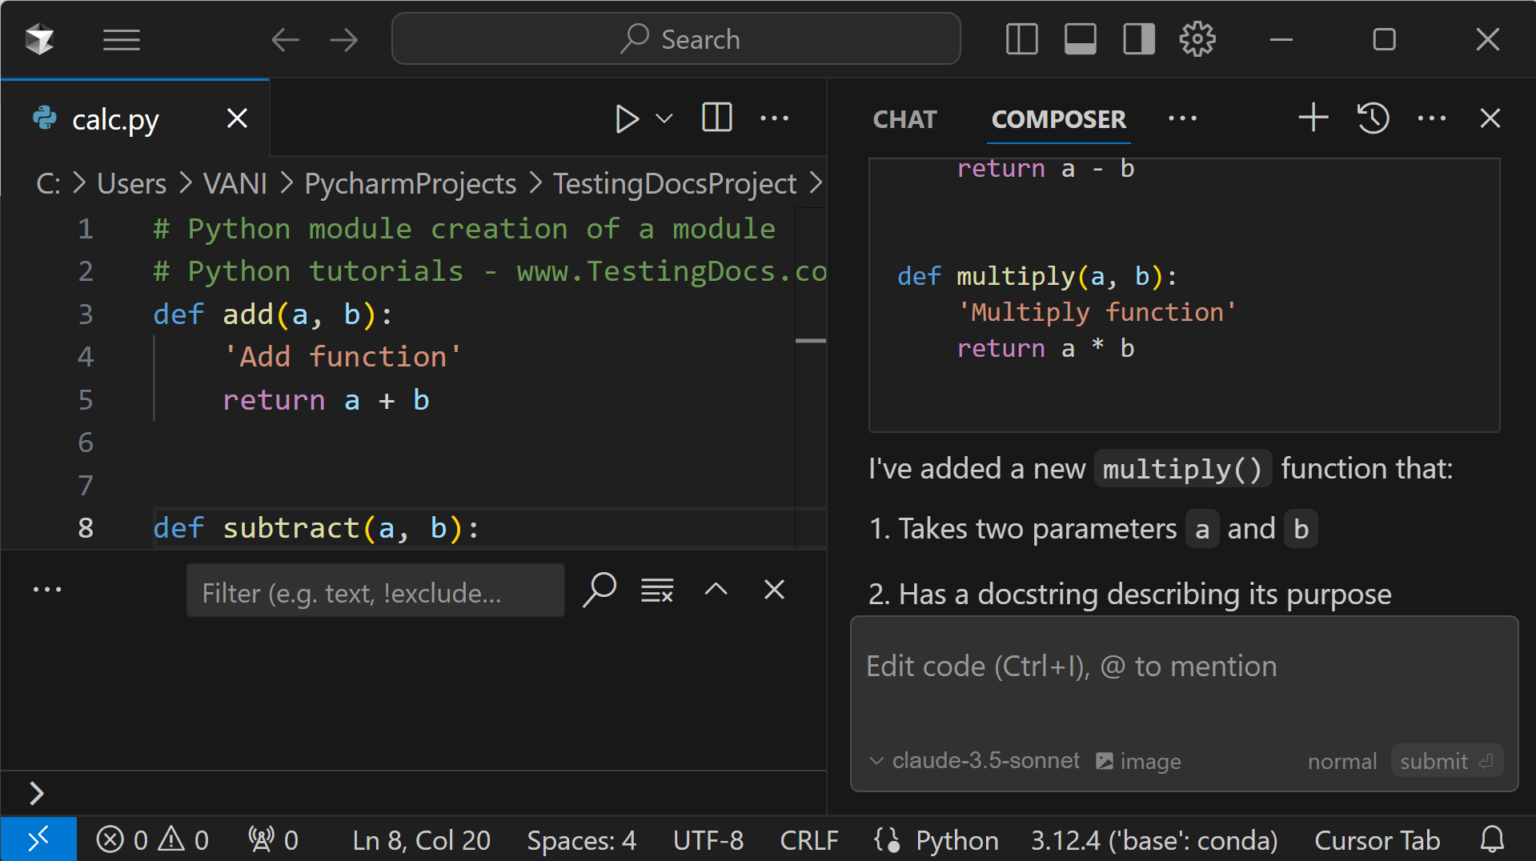Toggle the bottom panel visibility

click(1080, 39)
